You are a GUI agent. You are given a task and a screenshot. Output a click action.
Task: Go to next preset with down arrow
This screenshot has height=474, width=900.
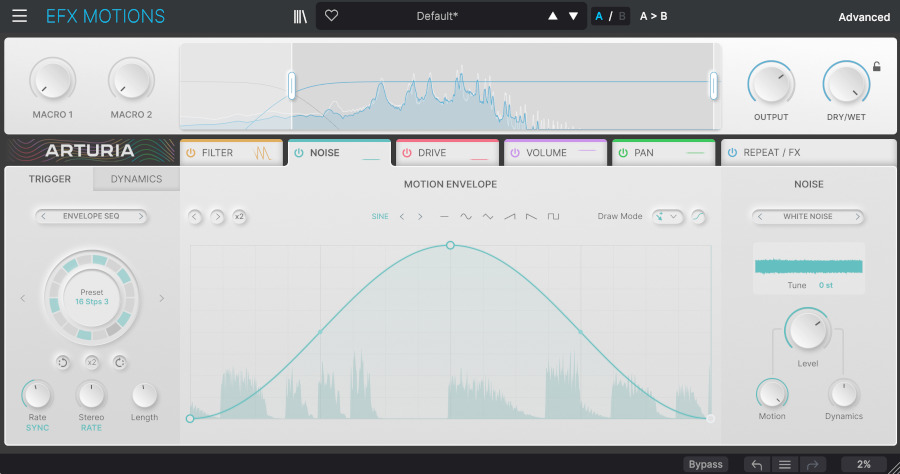(573, 16)
